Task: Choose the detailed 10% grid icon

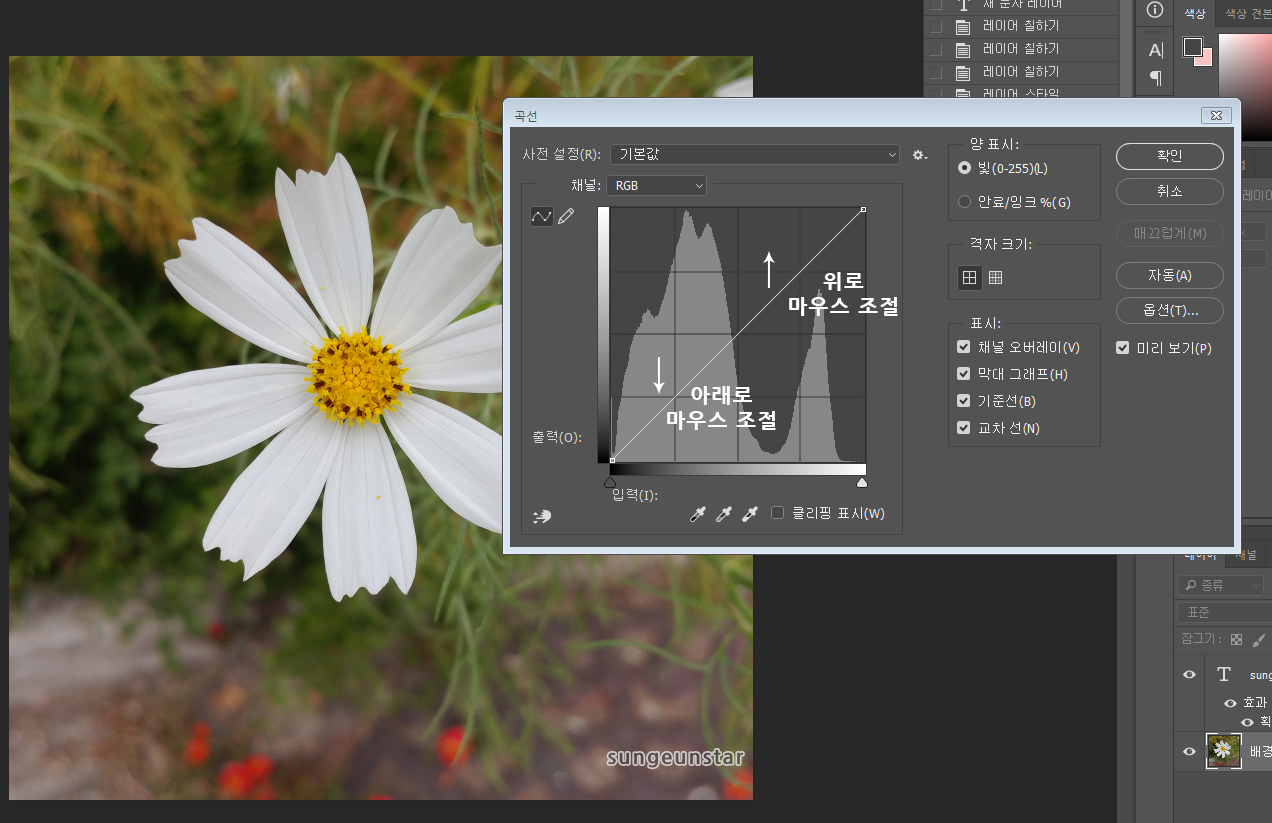Action: click(x=995, y=278)
